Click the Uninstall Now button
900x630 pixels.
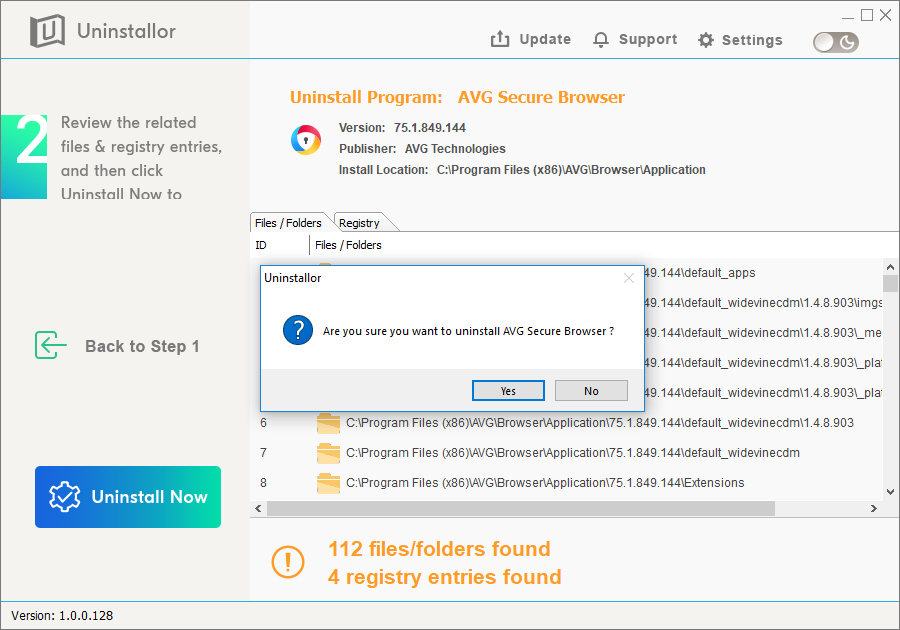point(128,497)
